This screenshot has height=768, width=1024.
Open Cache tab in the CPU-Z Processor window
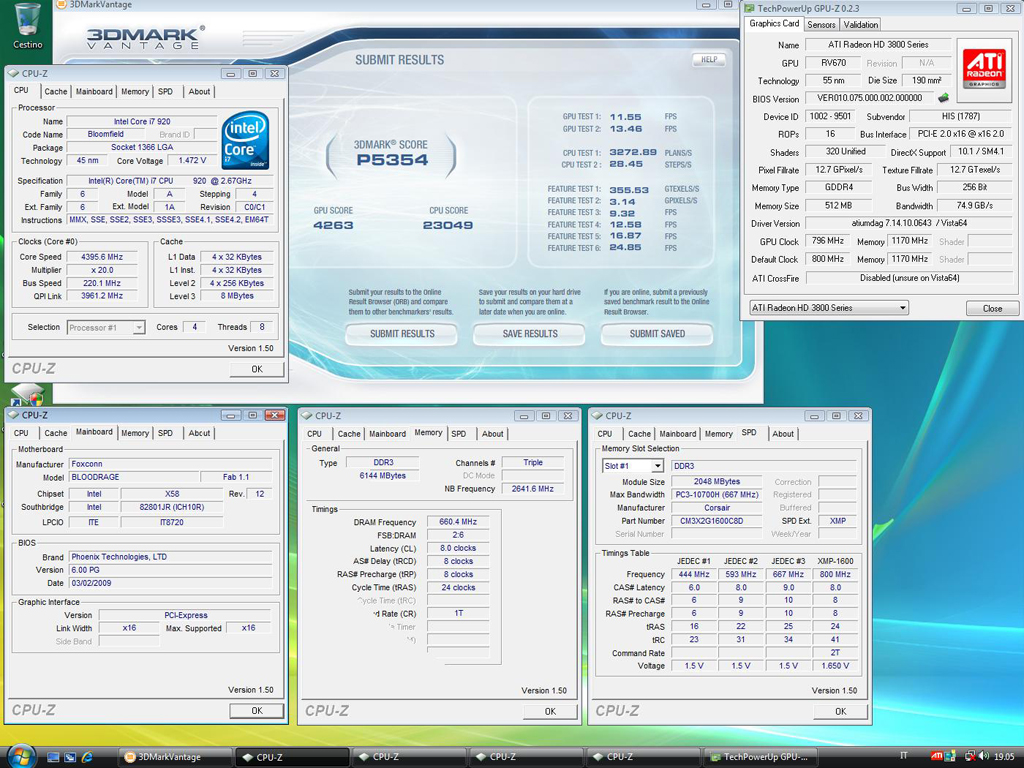(x=56, y=91)
